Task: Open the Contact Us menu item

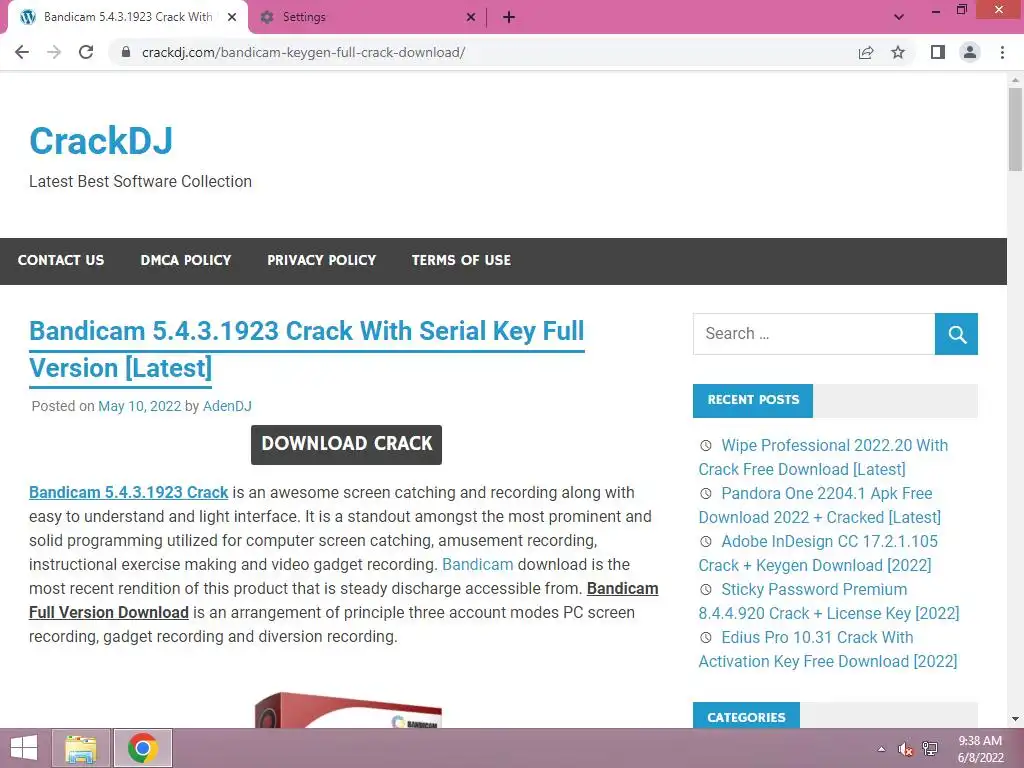Action: pos(61,260)
